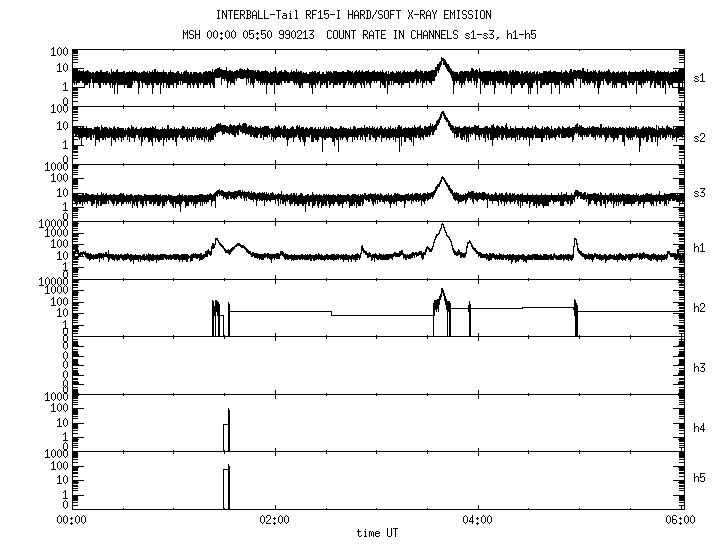Click the INTERBALL-Tail RF15-I plot title
Screen dimensions: 720x550
pyautogui.click(x=353, y=15)
